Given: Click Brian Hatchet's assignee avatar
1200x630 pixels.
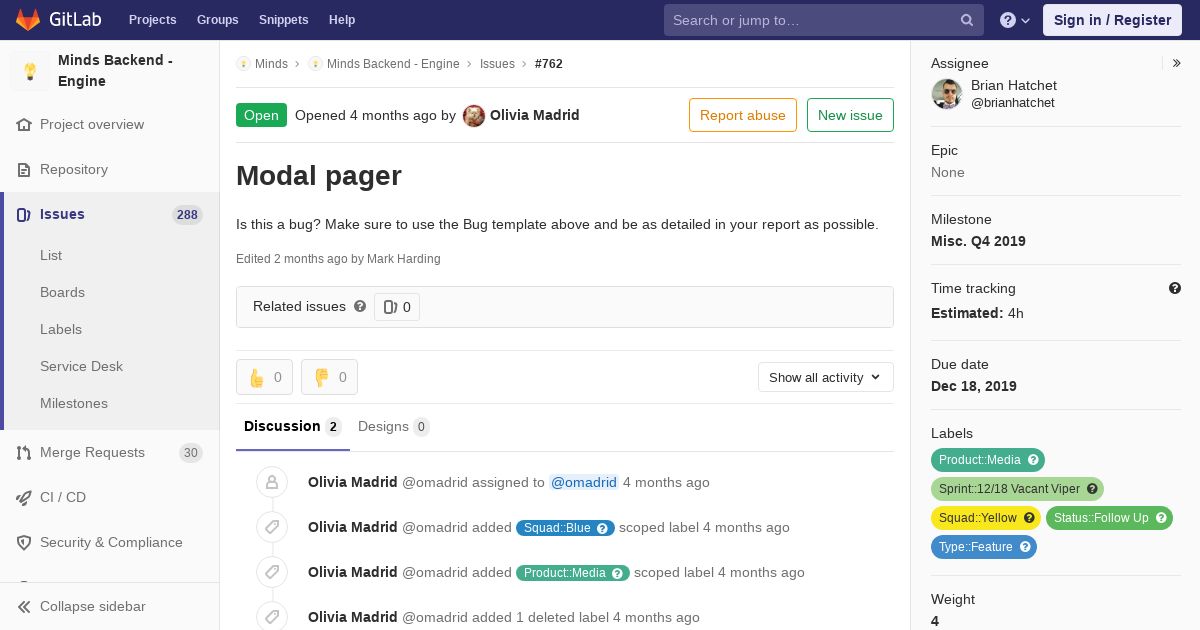Looking at the screenshot, I should (x=946, y=94).
